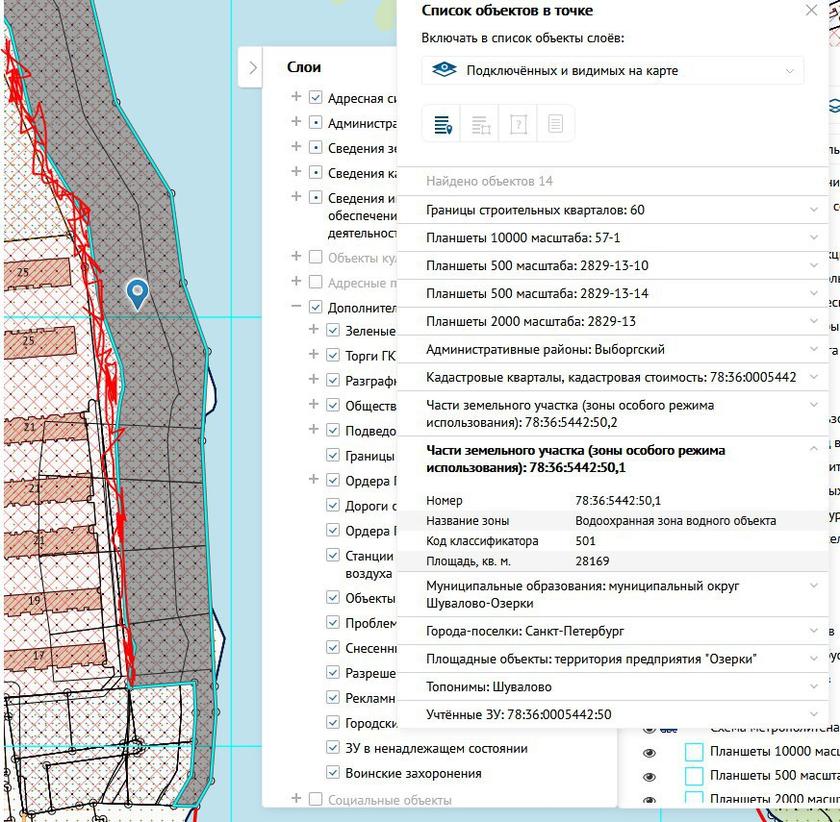840x822 pixels.
Task: Expand Города-поселки: Санкт-Петербург row
Action: pyautogui.click(x=613, y=631)
